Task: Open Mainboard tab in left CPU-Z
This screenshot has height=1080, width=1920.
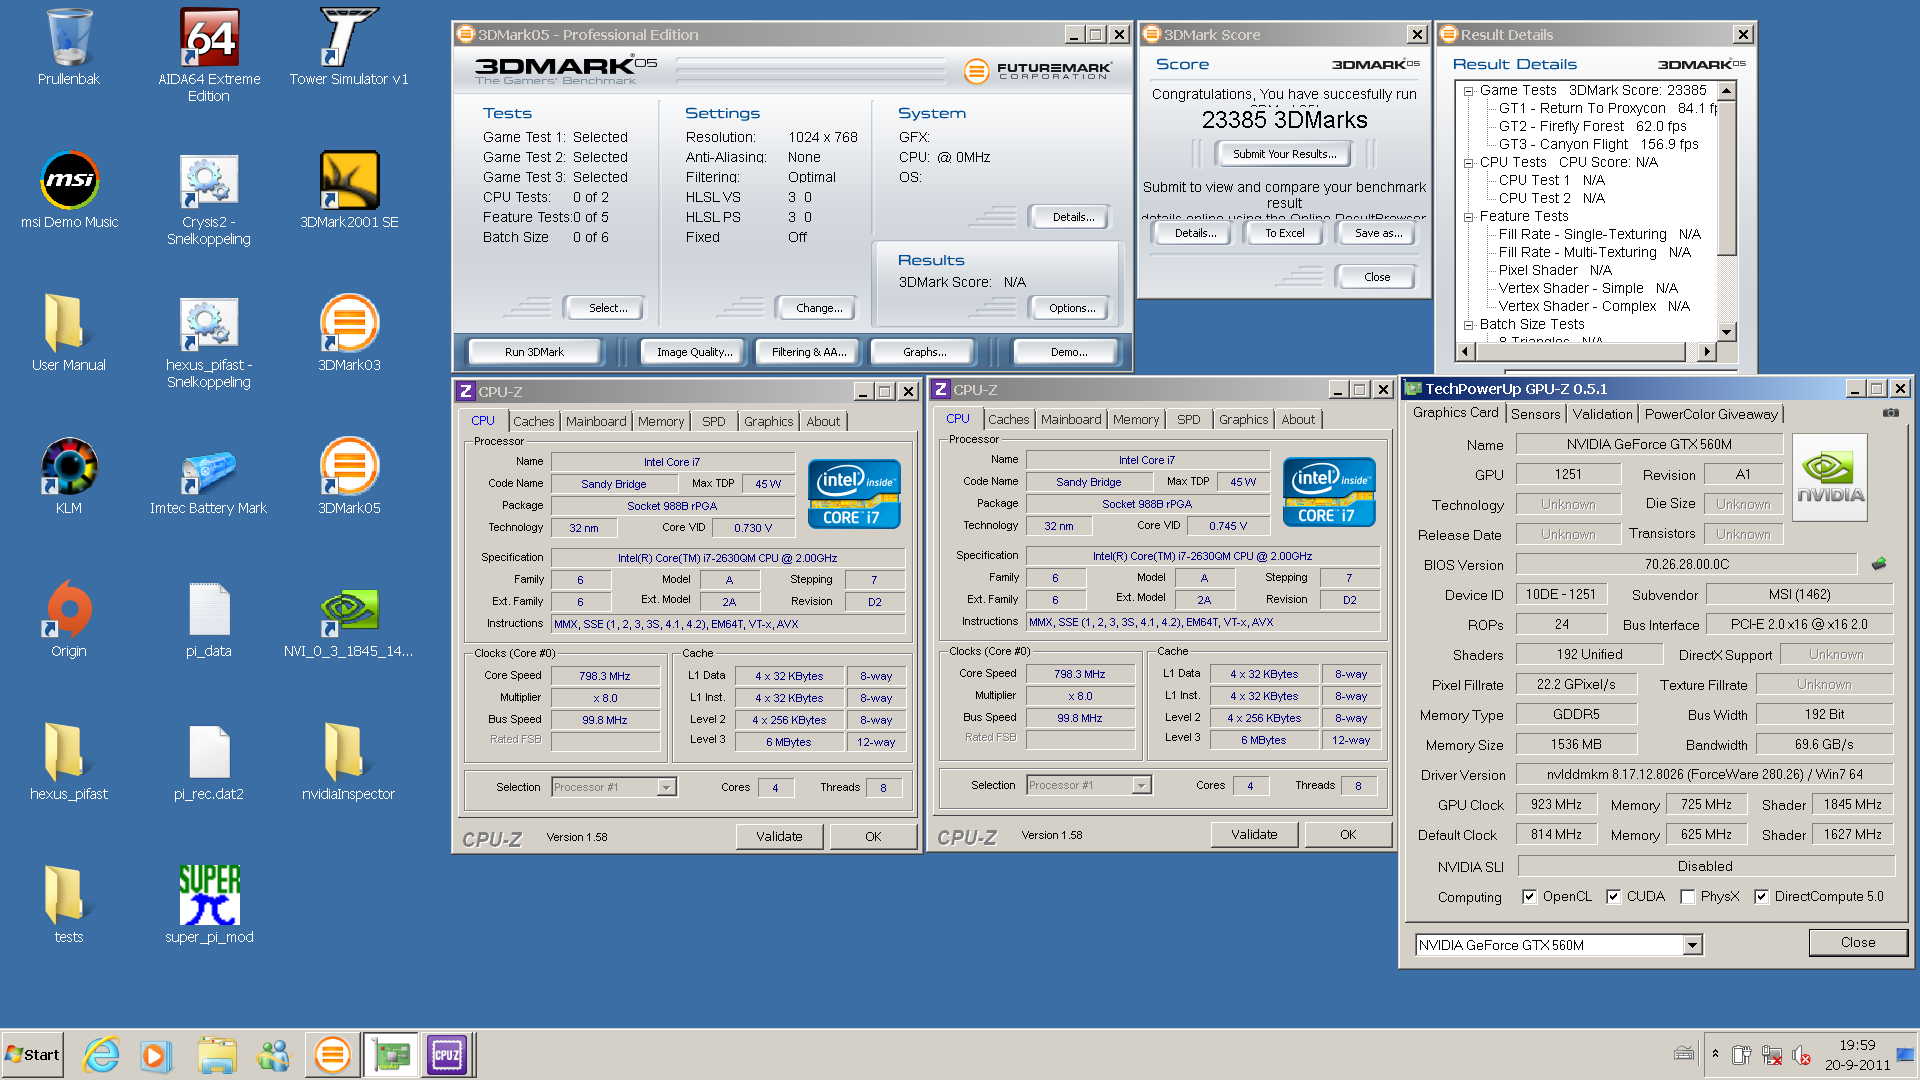Action: click(596, 422)
